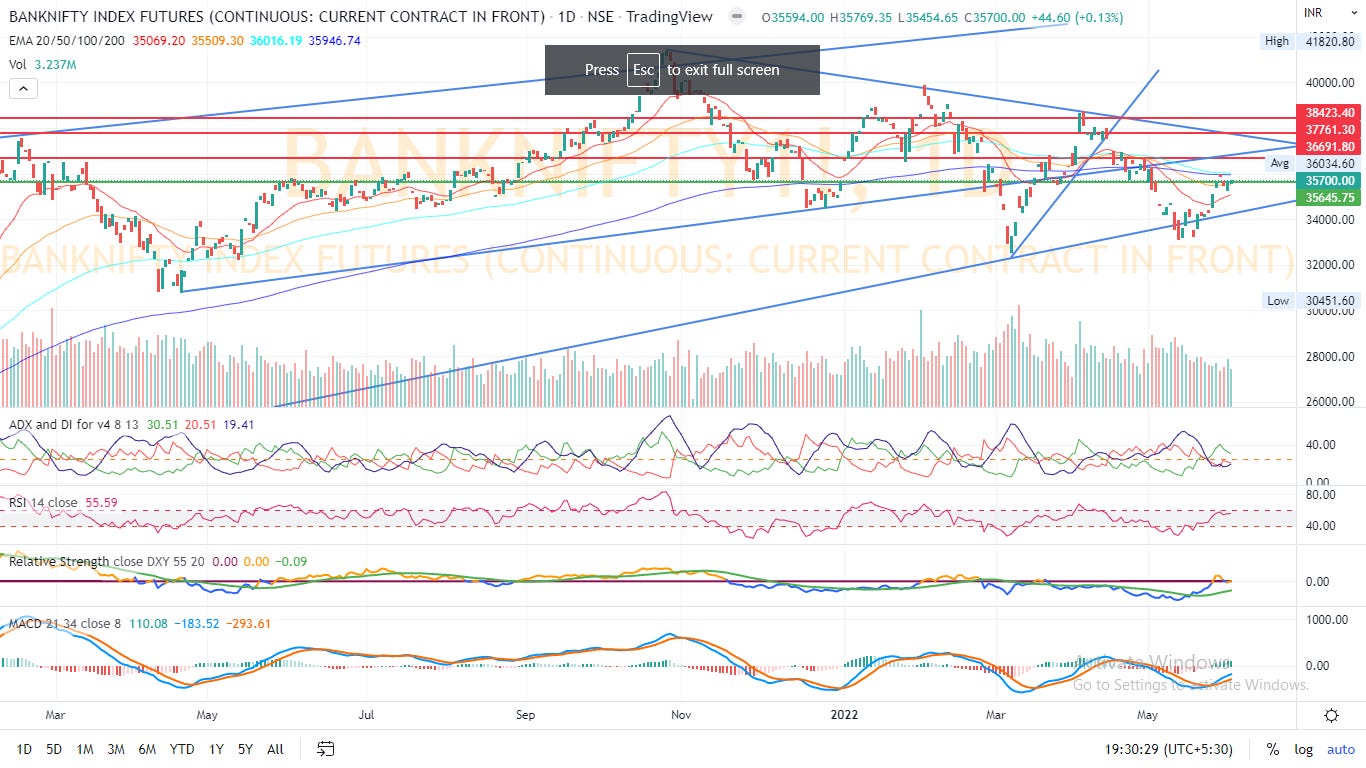
Task: Click the Avg 36034.60 label
Action: click(1312, 163)
